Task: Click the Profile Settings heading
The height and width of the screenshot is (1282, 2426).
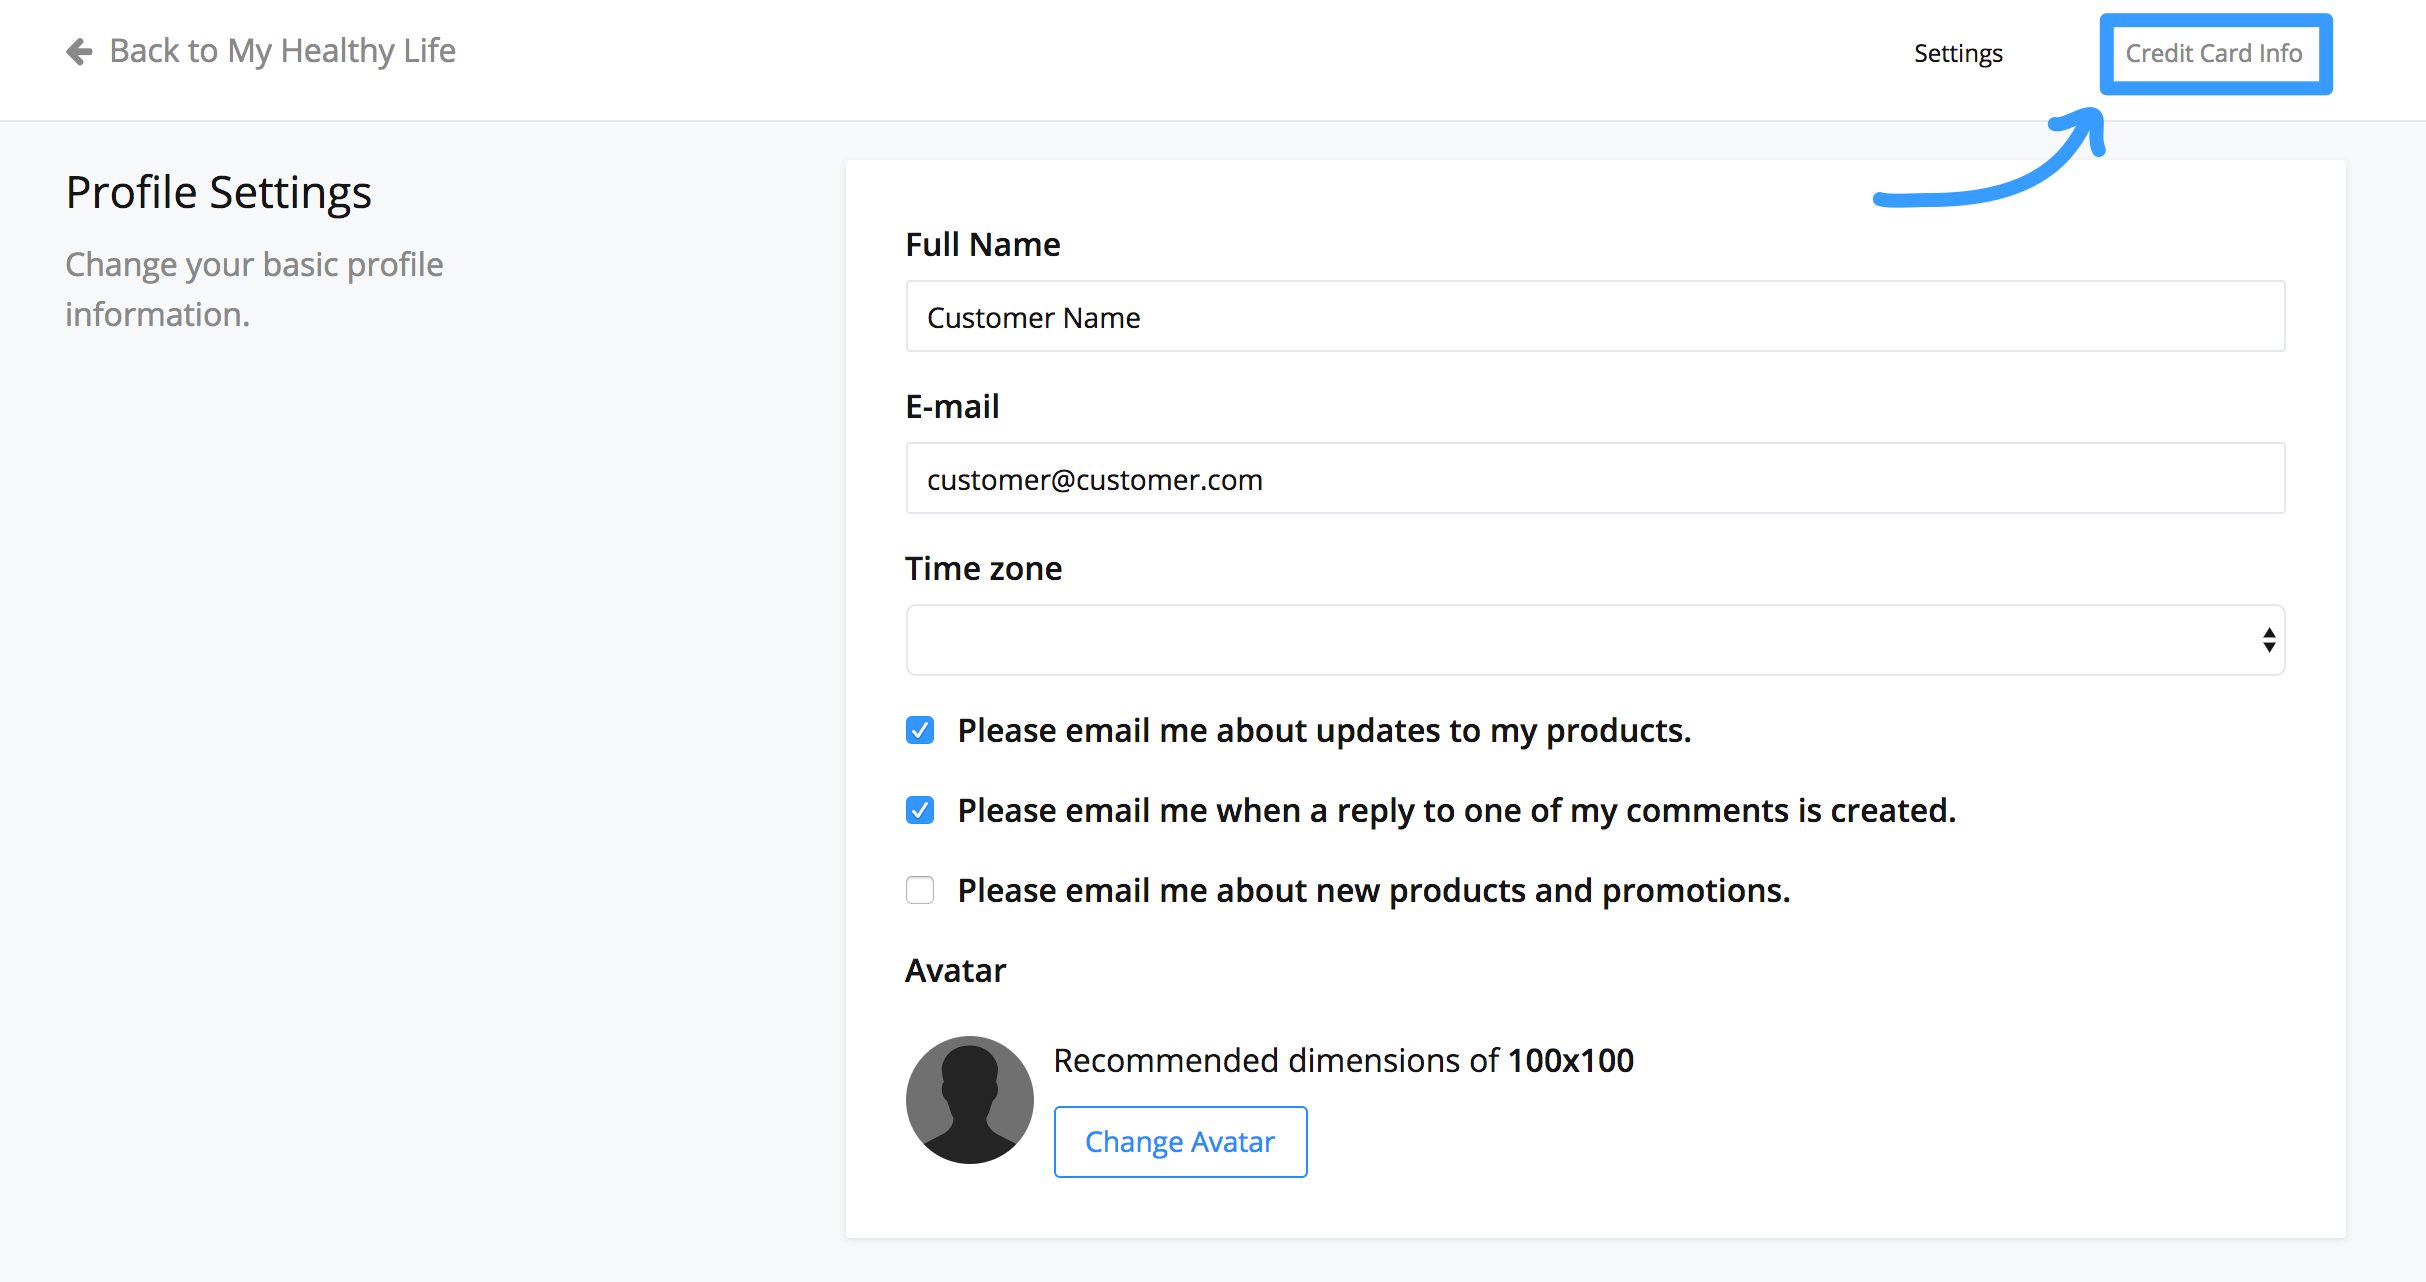Action: click(x=218, y=192)
